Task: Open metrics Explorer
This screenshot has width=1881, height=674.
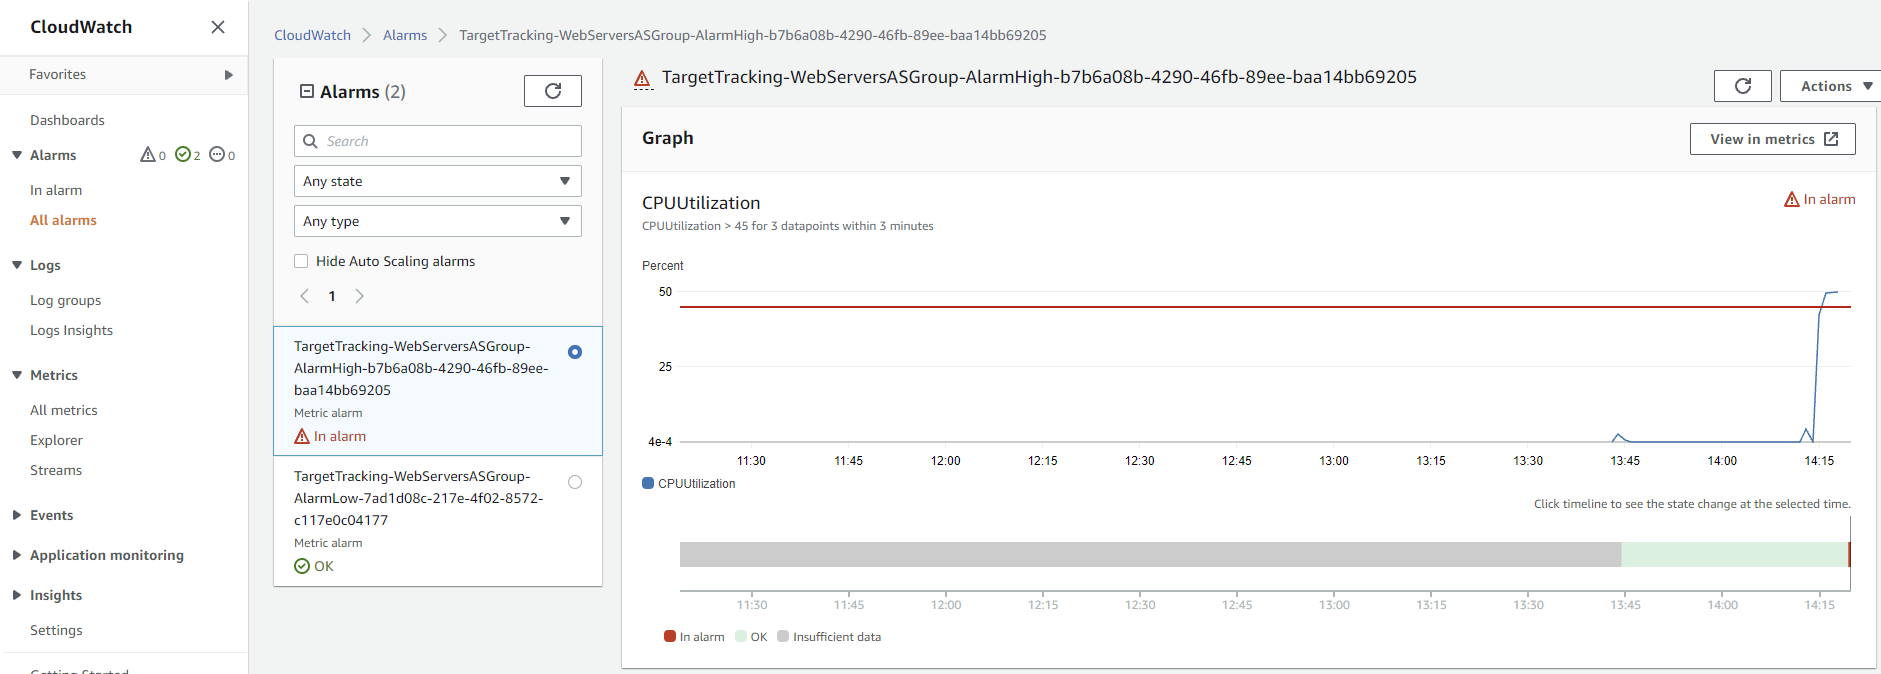Action: (x=56, y=440)
